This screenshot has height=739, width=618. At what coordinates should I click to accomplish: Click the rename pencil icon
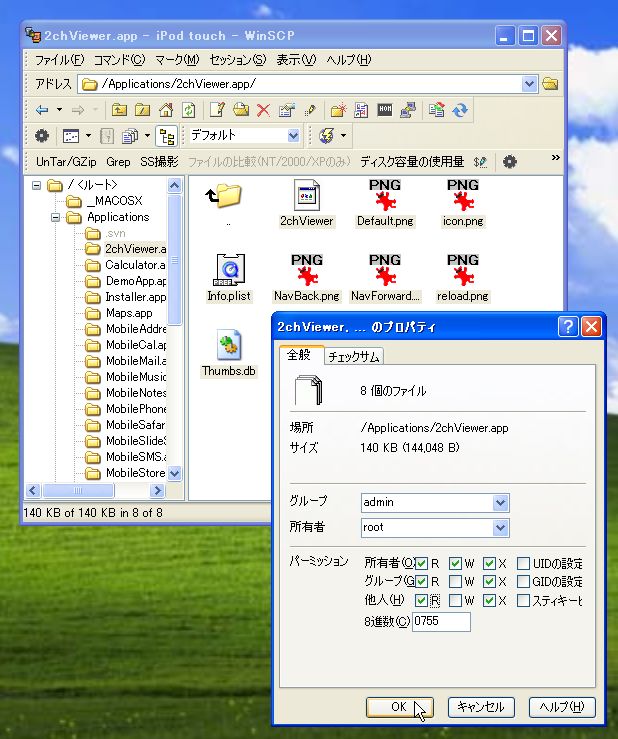coord(310,111)
